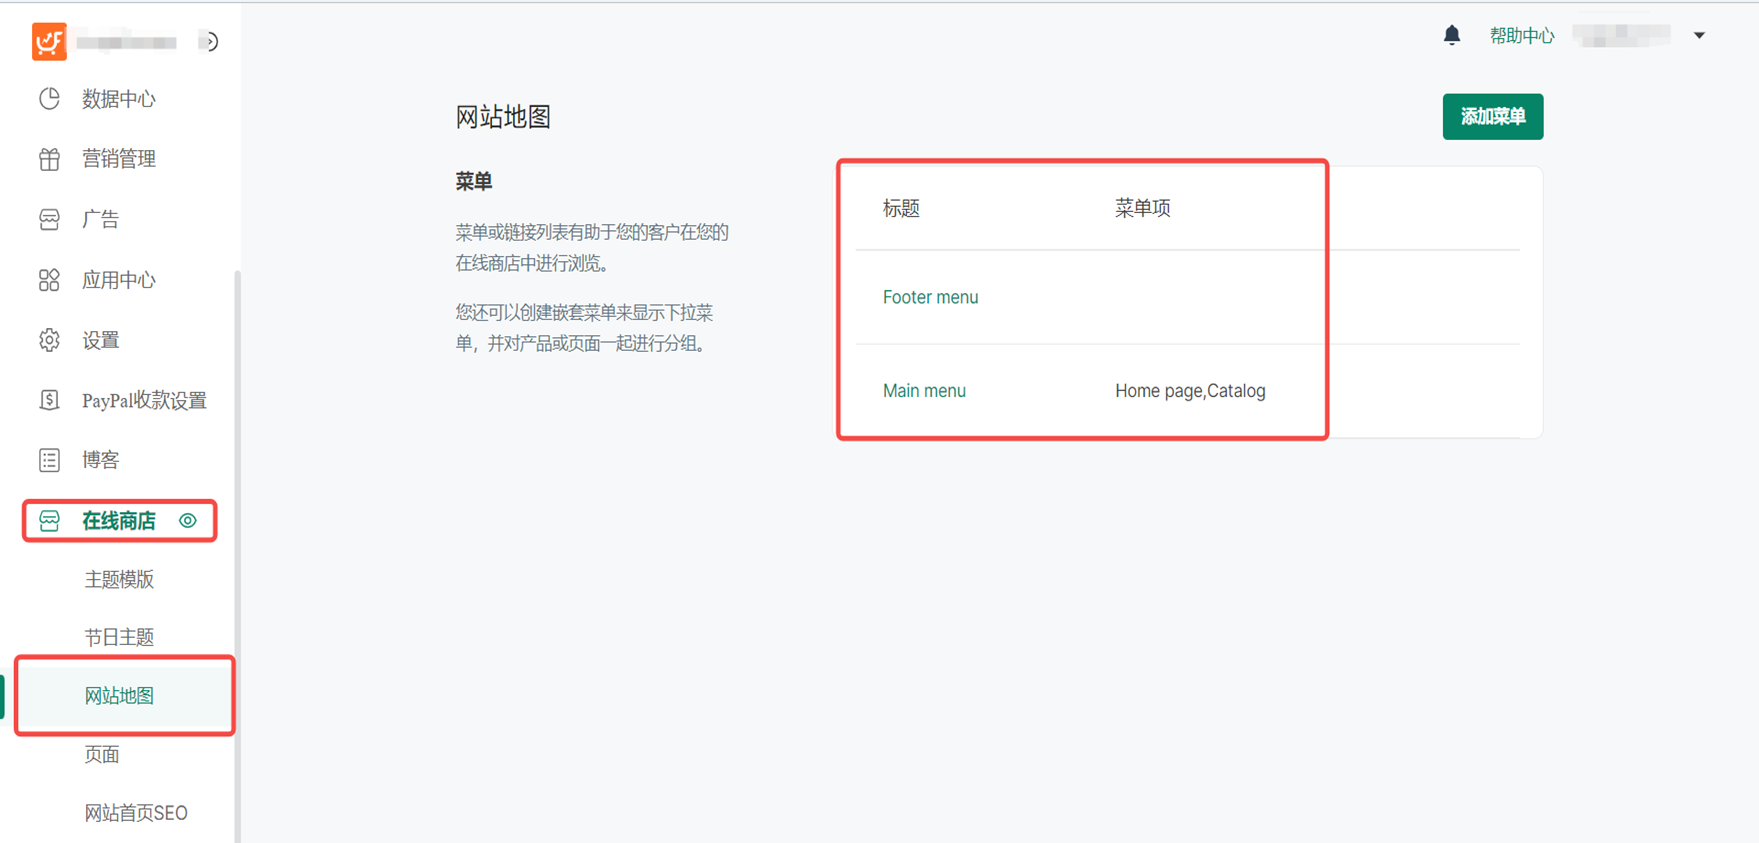
Task: Click the Home page,Catalog cell
Action: [x=1190, y=391]
